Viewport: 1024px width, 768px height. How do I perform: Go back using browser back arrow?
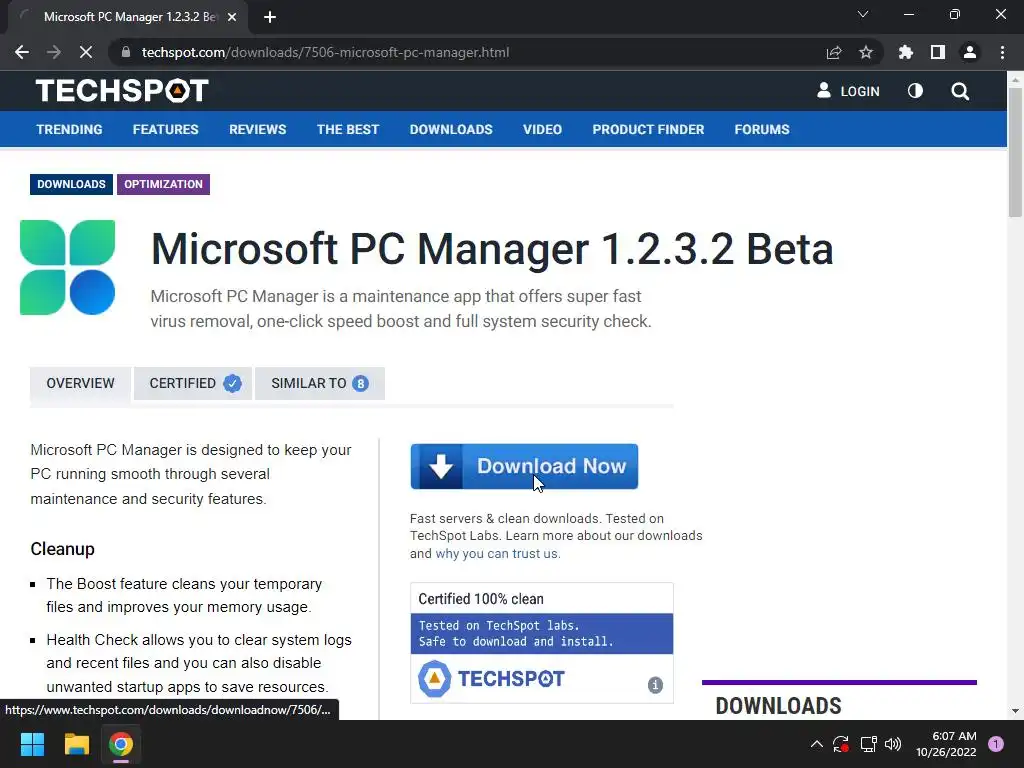coord(22,52)
